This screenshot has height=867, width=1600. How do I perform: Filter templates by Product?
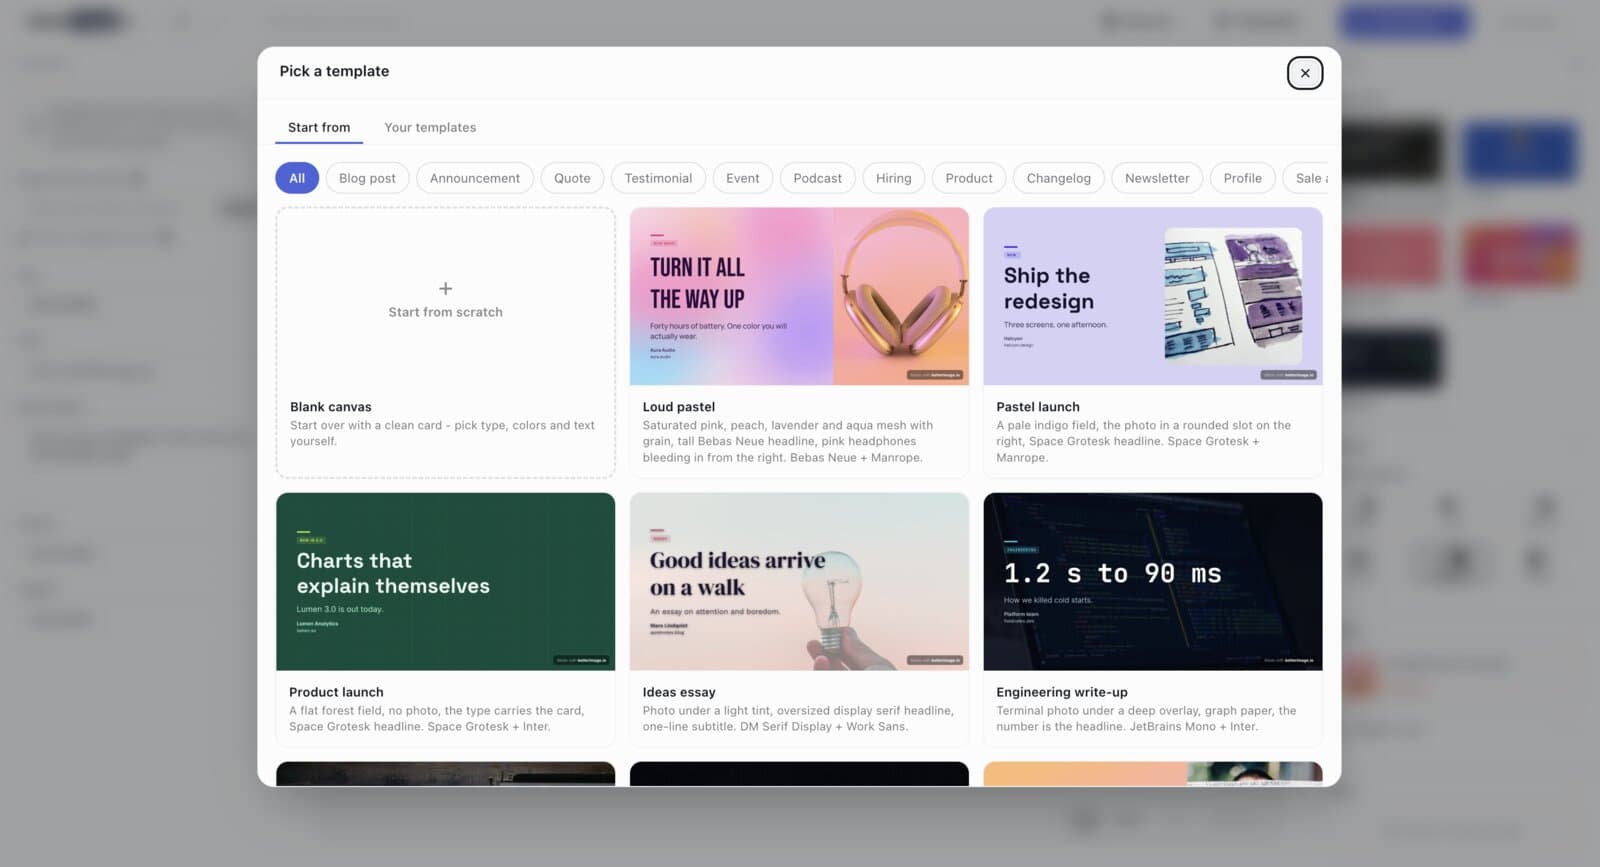pyautogui.click(x=969, y=178)
